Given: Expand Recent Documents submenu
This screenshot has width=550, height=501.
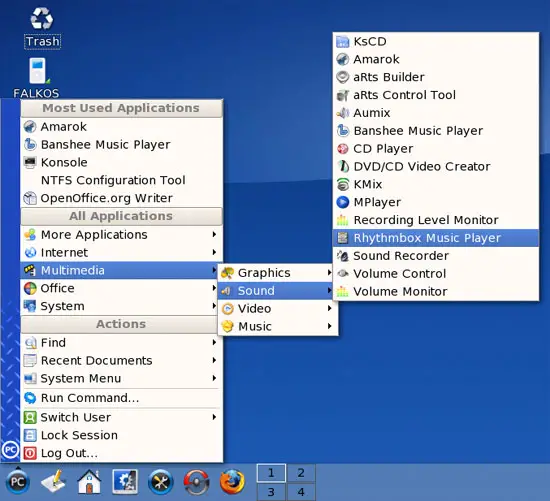Looking at the screenshot, I should (x=121, y=360).
